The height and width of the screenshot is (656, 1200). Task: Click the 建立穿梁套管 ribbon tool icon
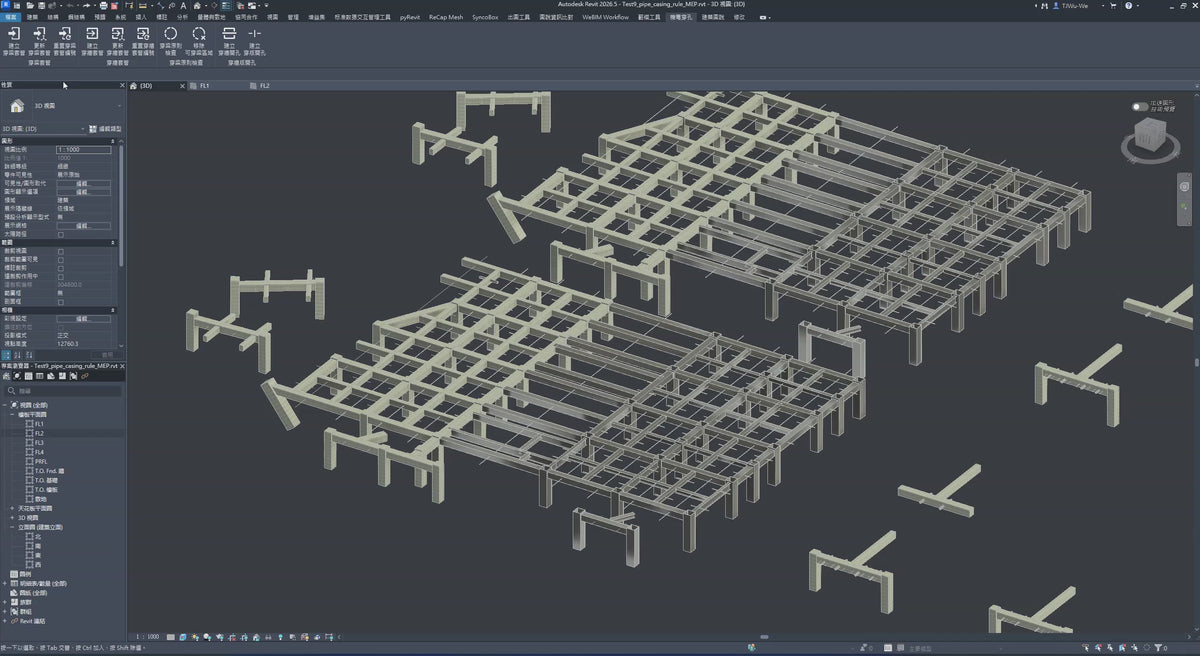coord(14,34)
